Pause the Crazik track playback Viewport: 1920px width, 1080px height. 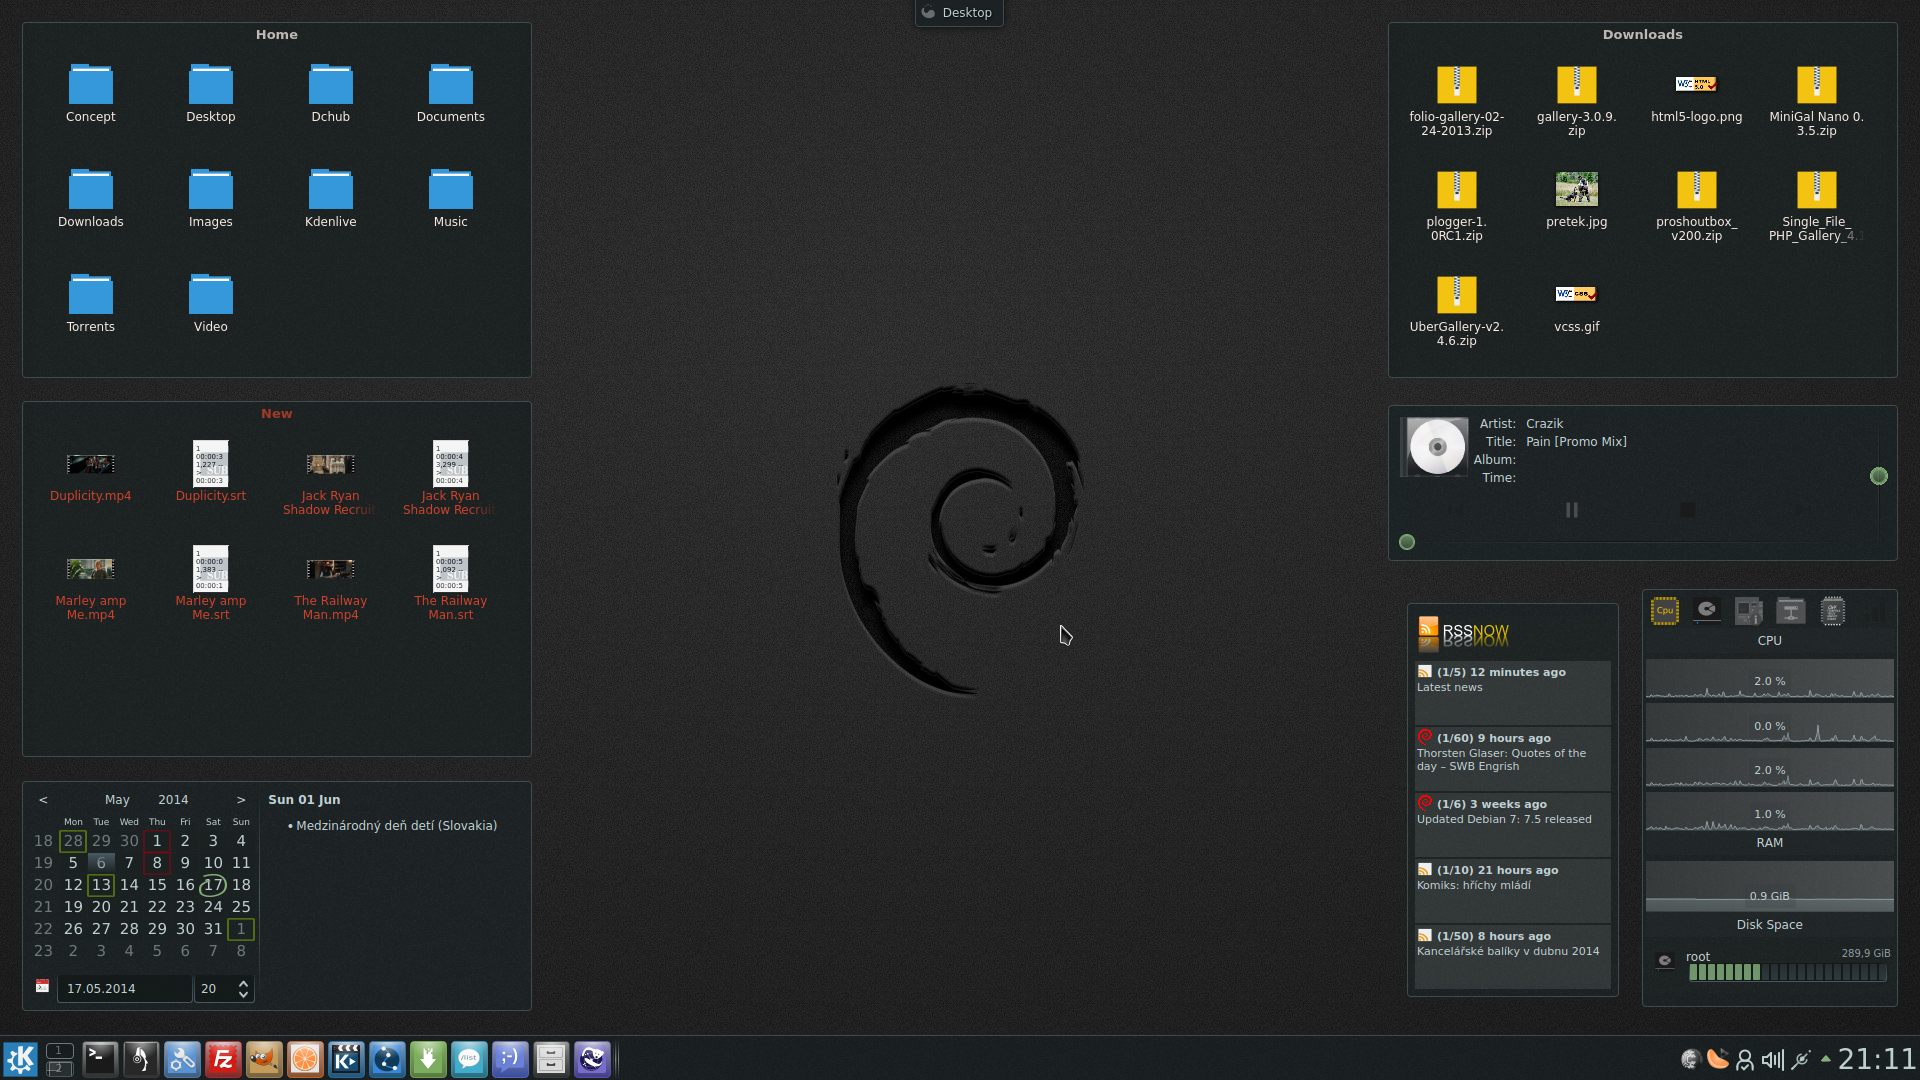pyautogui.click(x=1572, y=510)
